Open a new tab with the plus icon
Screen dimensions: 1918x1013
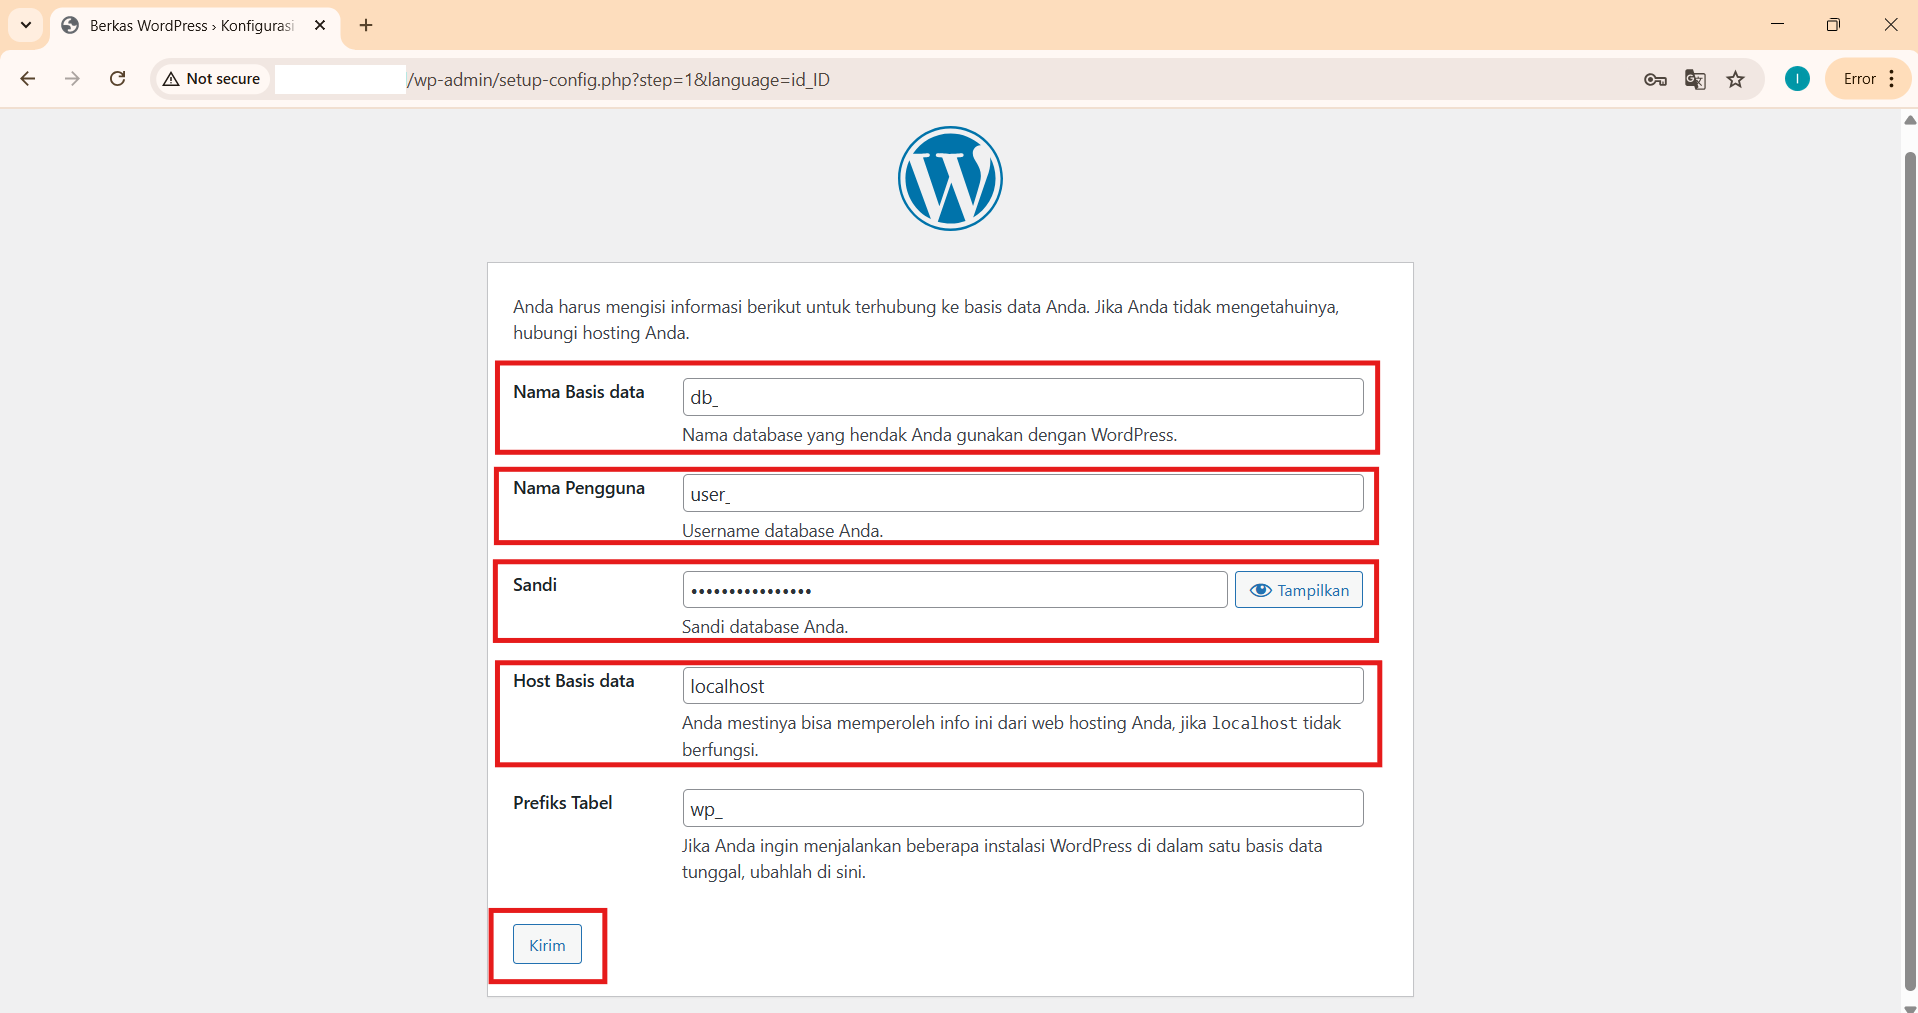(365, 25)
